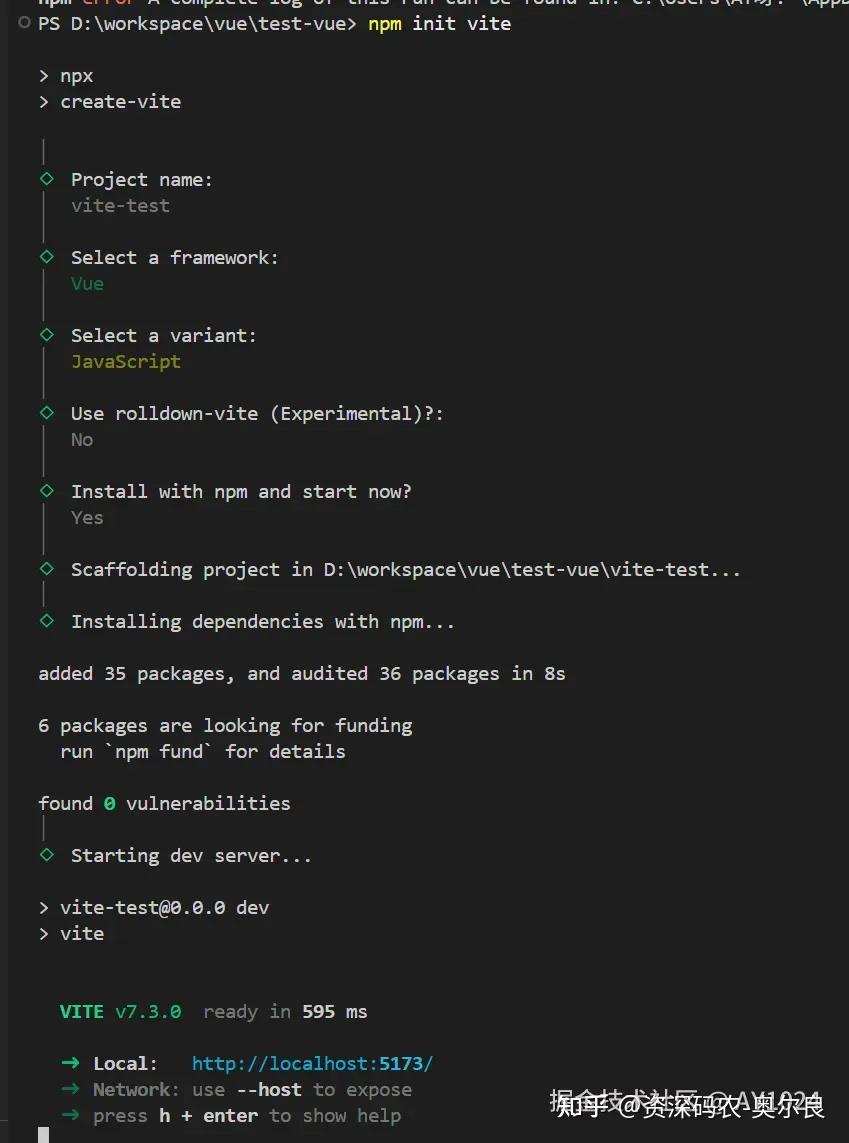The image size is (849, 1143).
Task: Click the diamond next to Scaffolding project line
Action: 46,569
